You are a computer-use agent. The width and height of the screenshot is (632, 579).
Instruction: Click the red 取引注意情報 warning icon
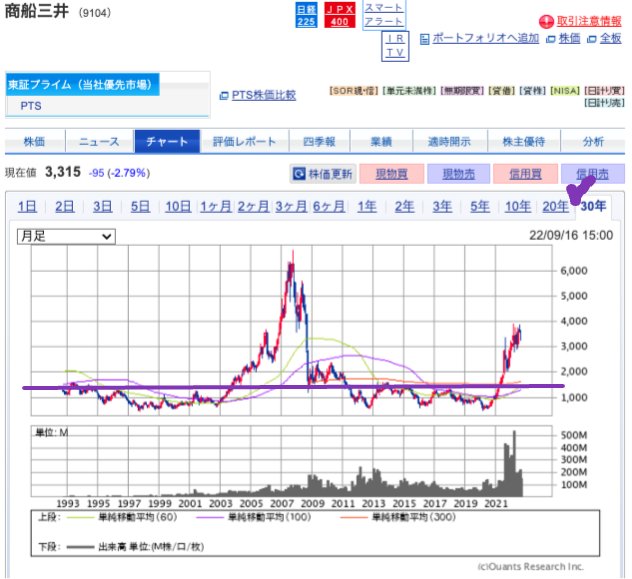[x=546, y=21]
